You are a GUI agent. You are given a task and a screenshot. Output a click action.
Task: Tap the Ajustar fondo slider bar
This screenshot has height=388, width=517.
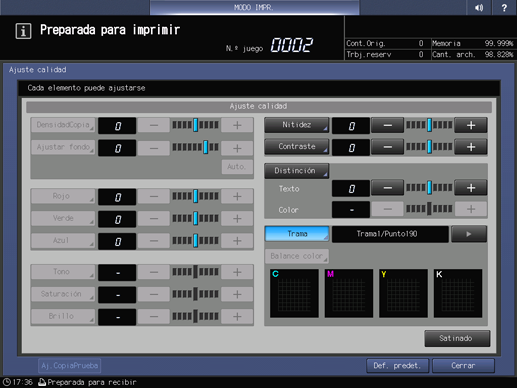click(x=196, y=147)
